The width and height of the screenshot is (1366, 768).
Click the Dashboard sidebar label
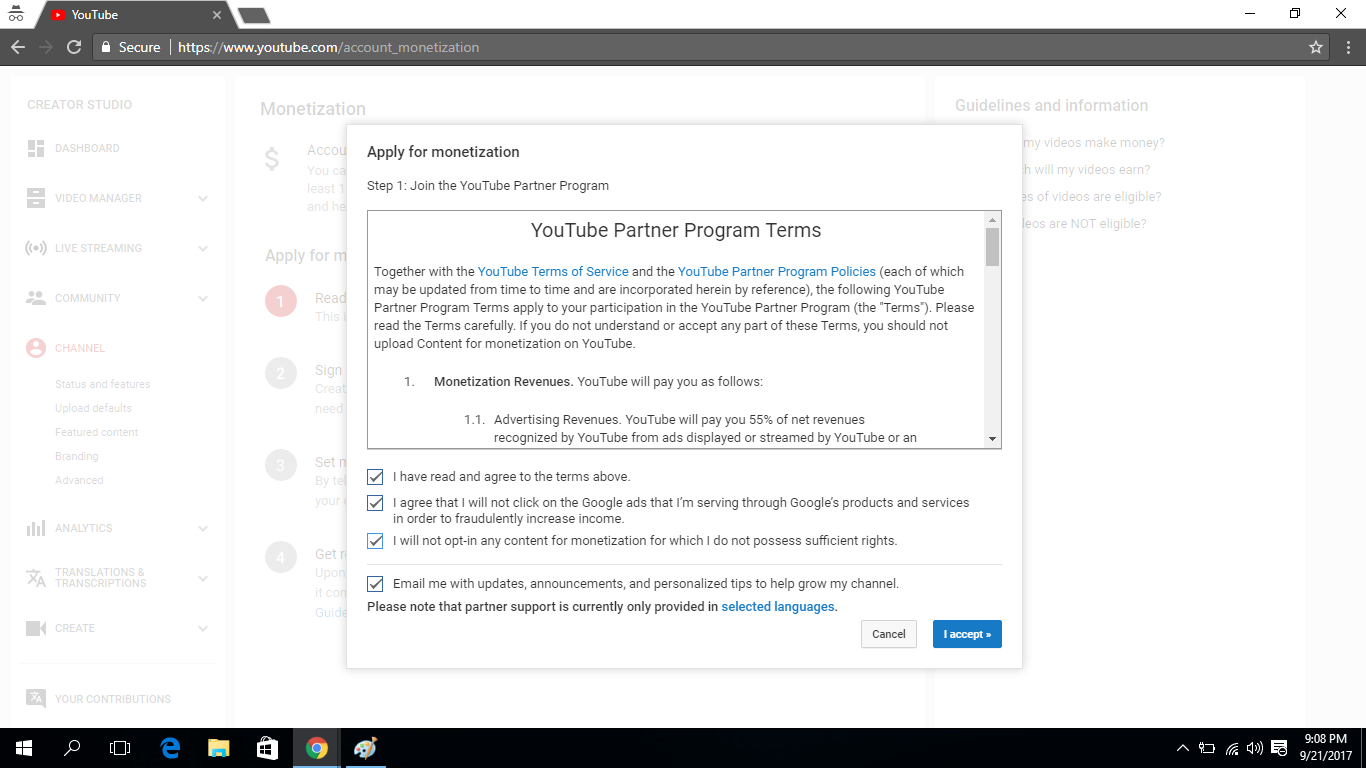(87, 148)
